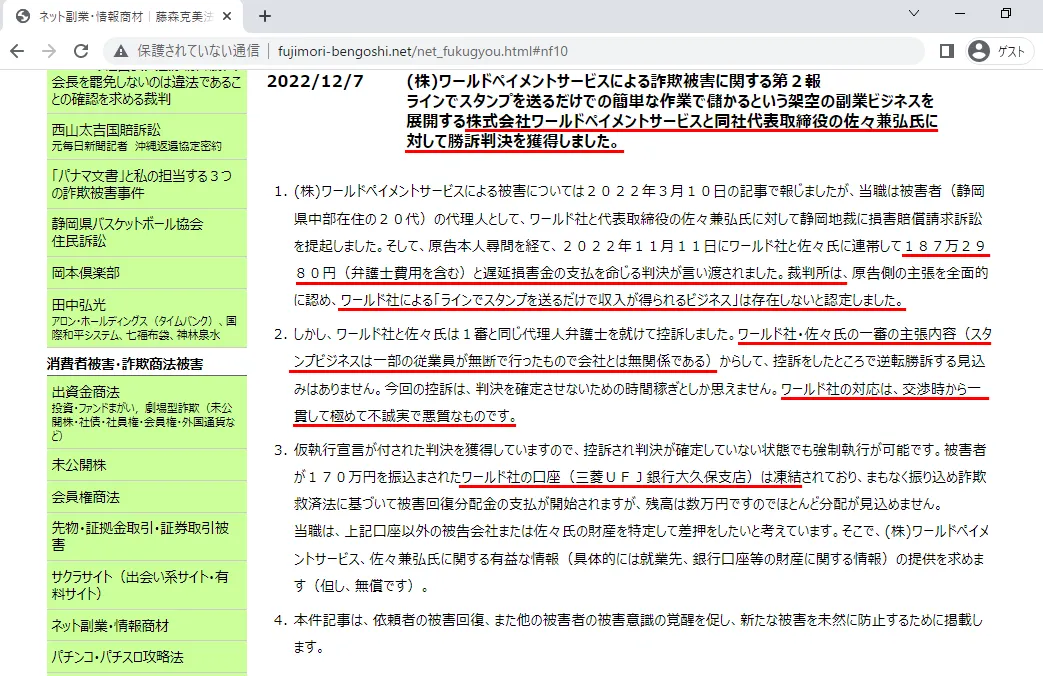Select the ネット副業・情報商材 browser tab
The height and width of the screenshot is (676, 1043).
pyautogui.click(x=120, y=16)
